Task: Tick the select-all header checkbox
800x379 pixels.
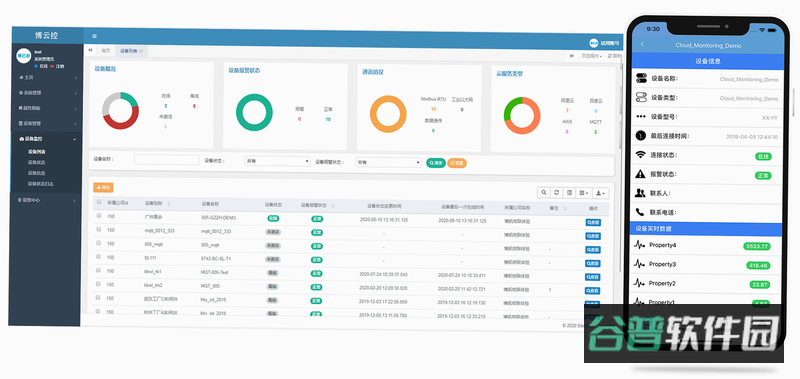Action: point(99,202)
